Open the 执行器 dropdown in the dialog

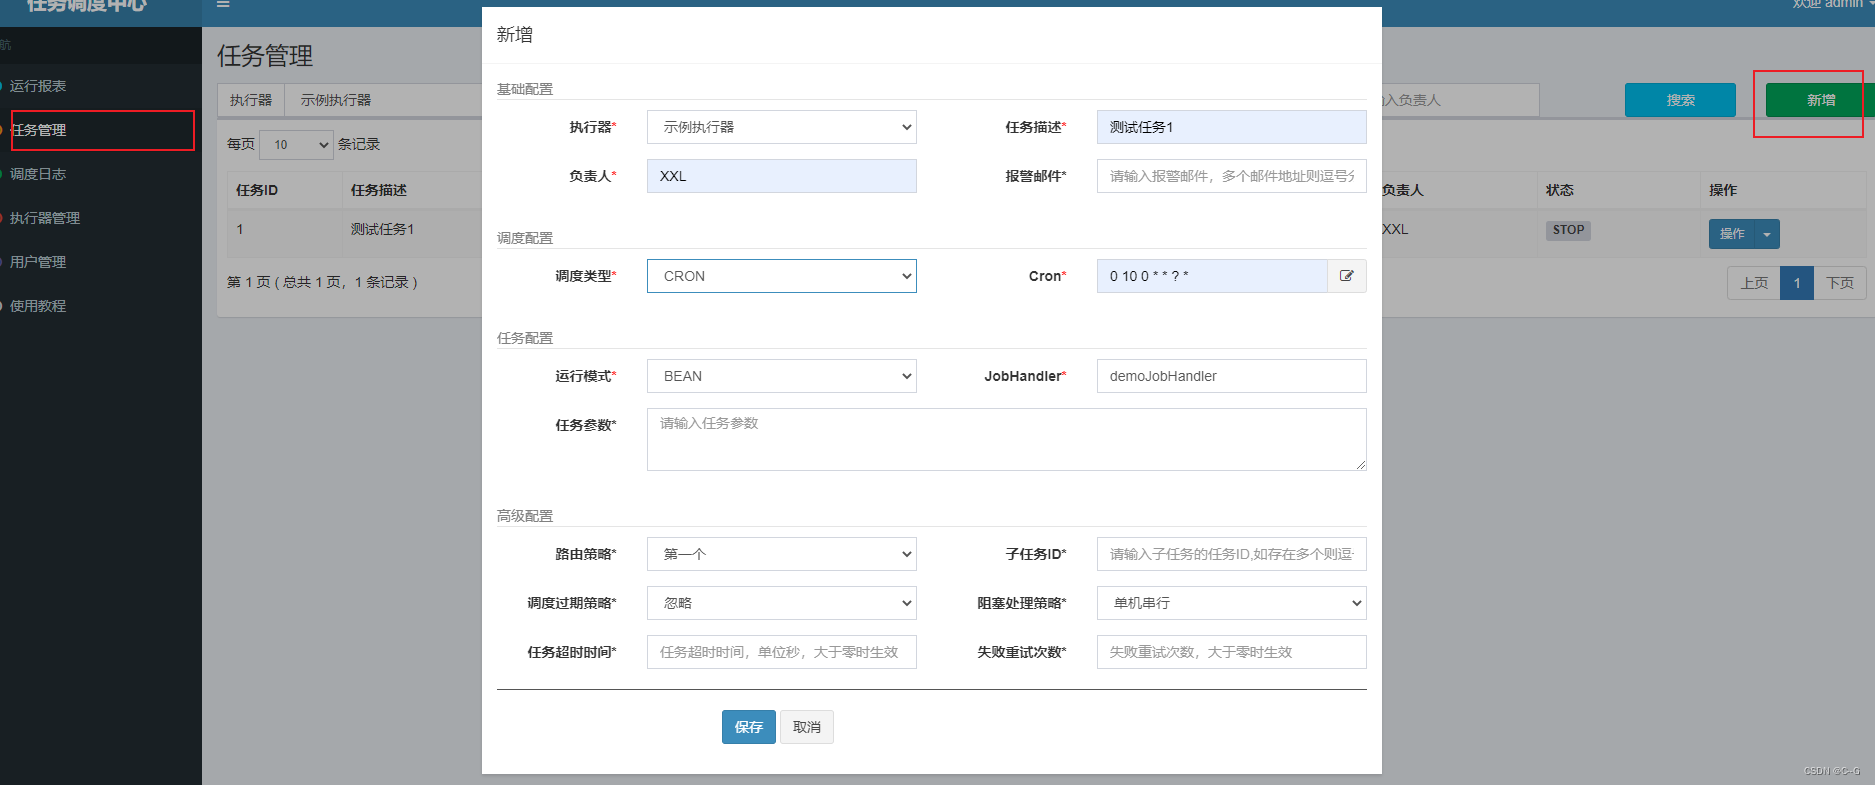(782, 127)
